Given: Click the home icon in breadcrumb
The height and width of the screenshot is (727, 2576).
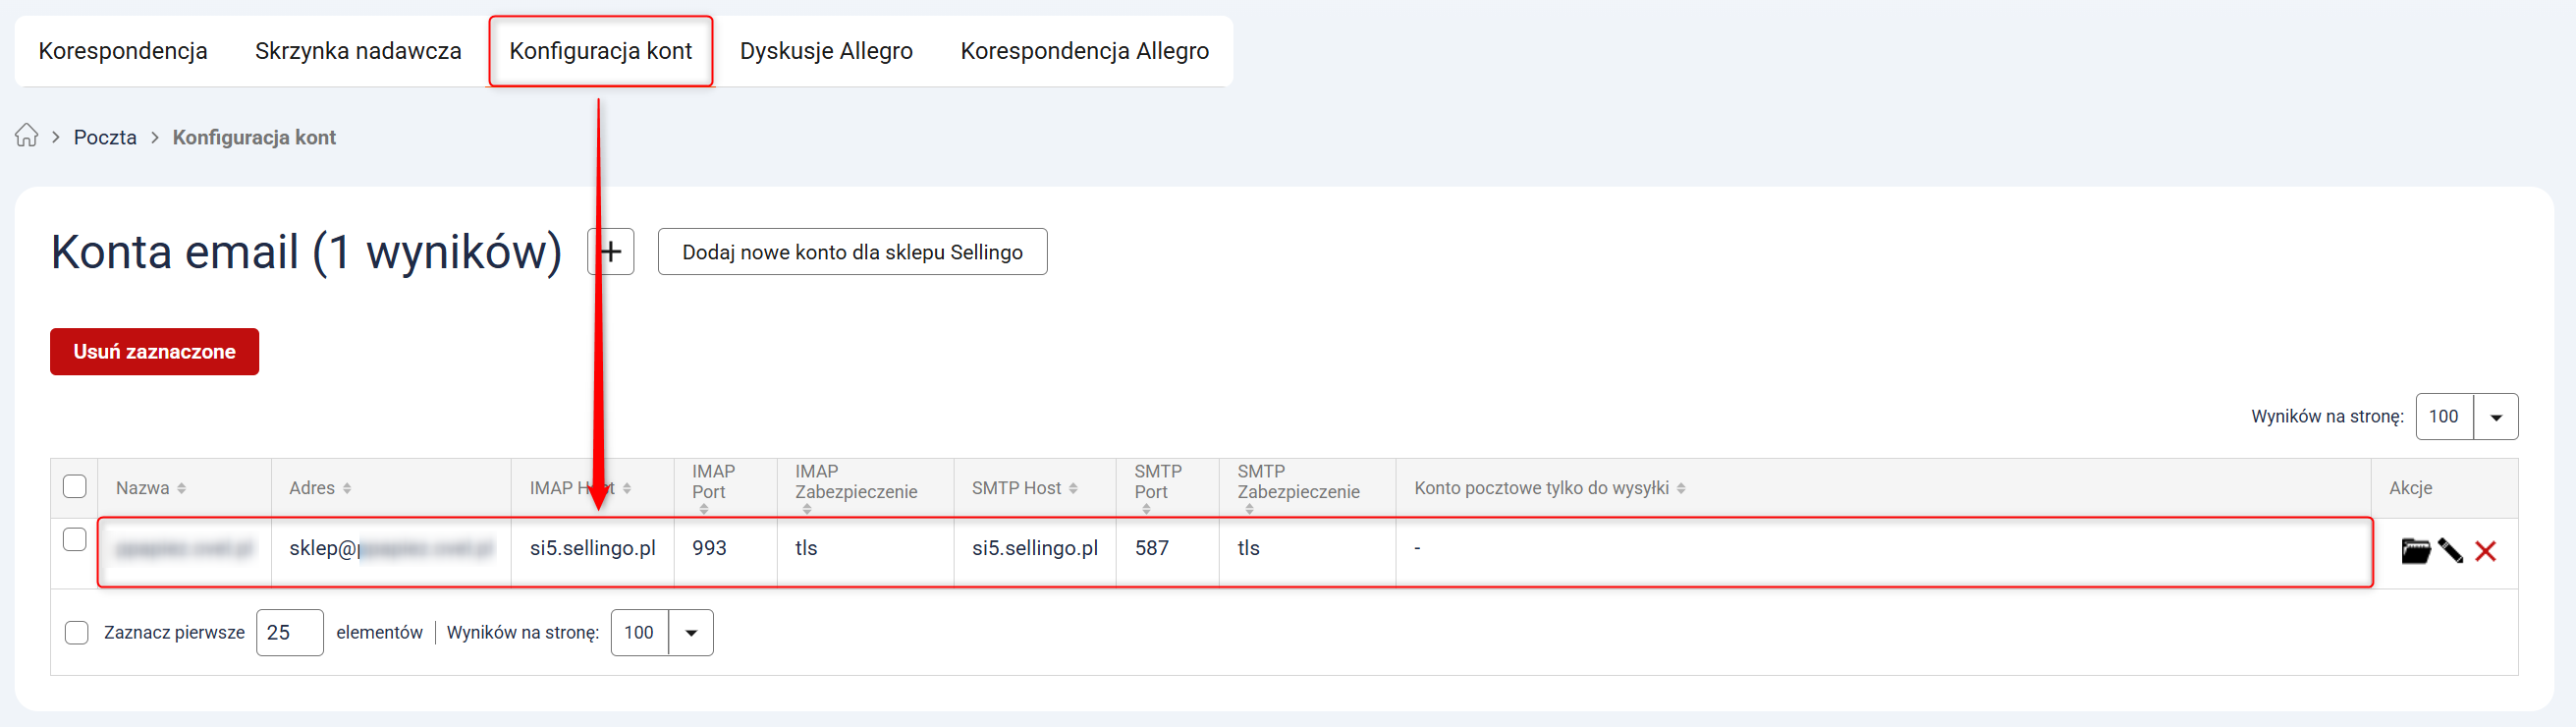Looking at the screenshot, I should pos(27,136).
